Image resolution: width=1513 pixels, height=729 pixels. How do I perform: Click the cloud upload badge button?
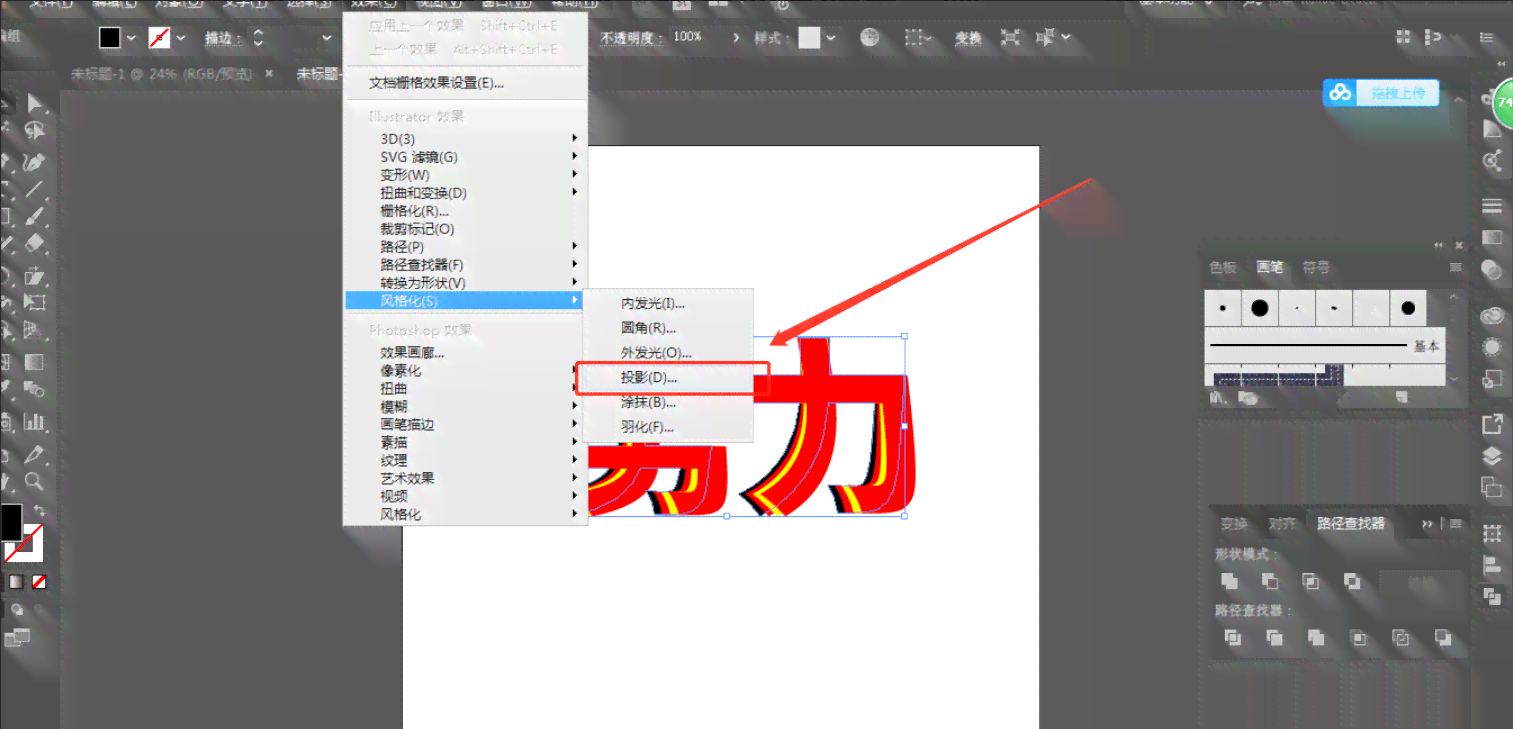tap(1381, 93)
